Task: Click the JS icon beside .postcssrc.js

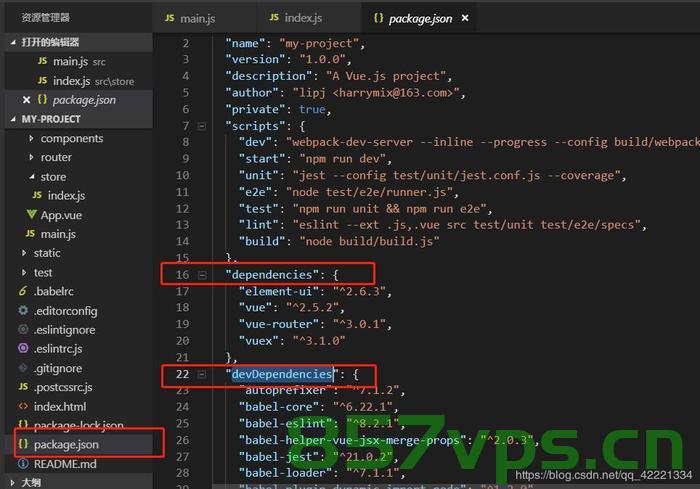Action: [x=23, y=387]
